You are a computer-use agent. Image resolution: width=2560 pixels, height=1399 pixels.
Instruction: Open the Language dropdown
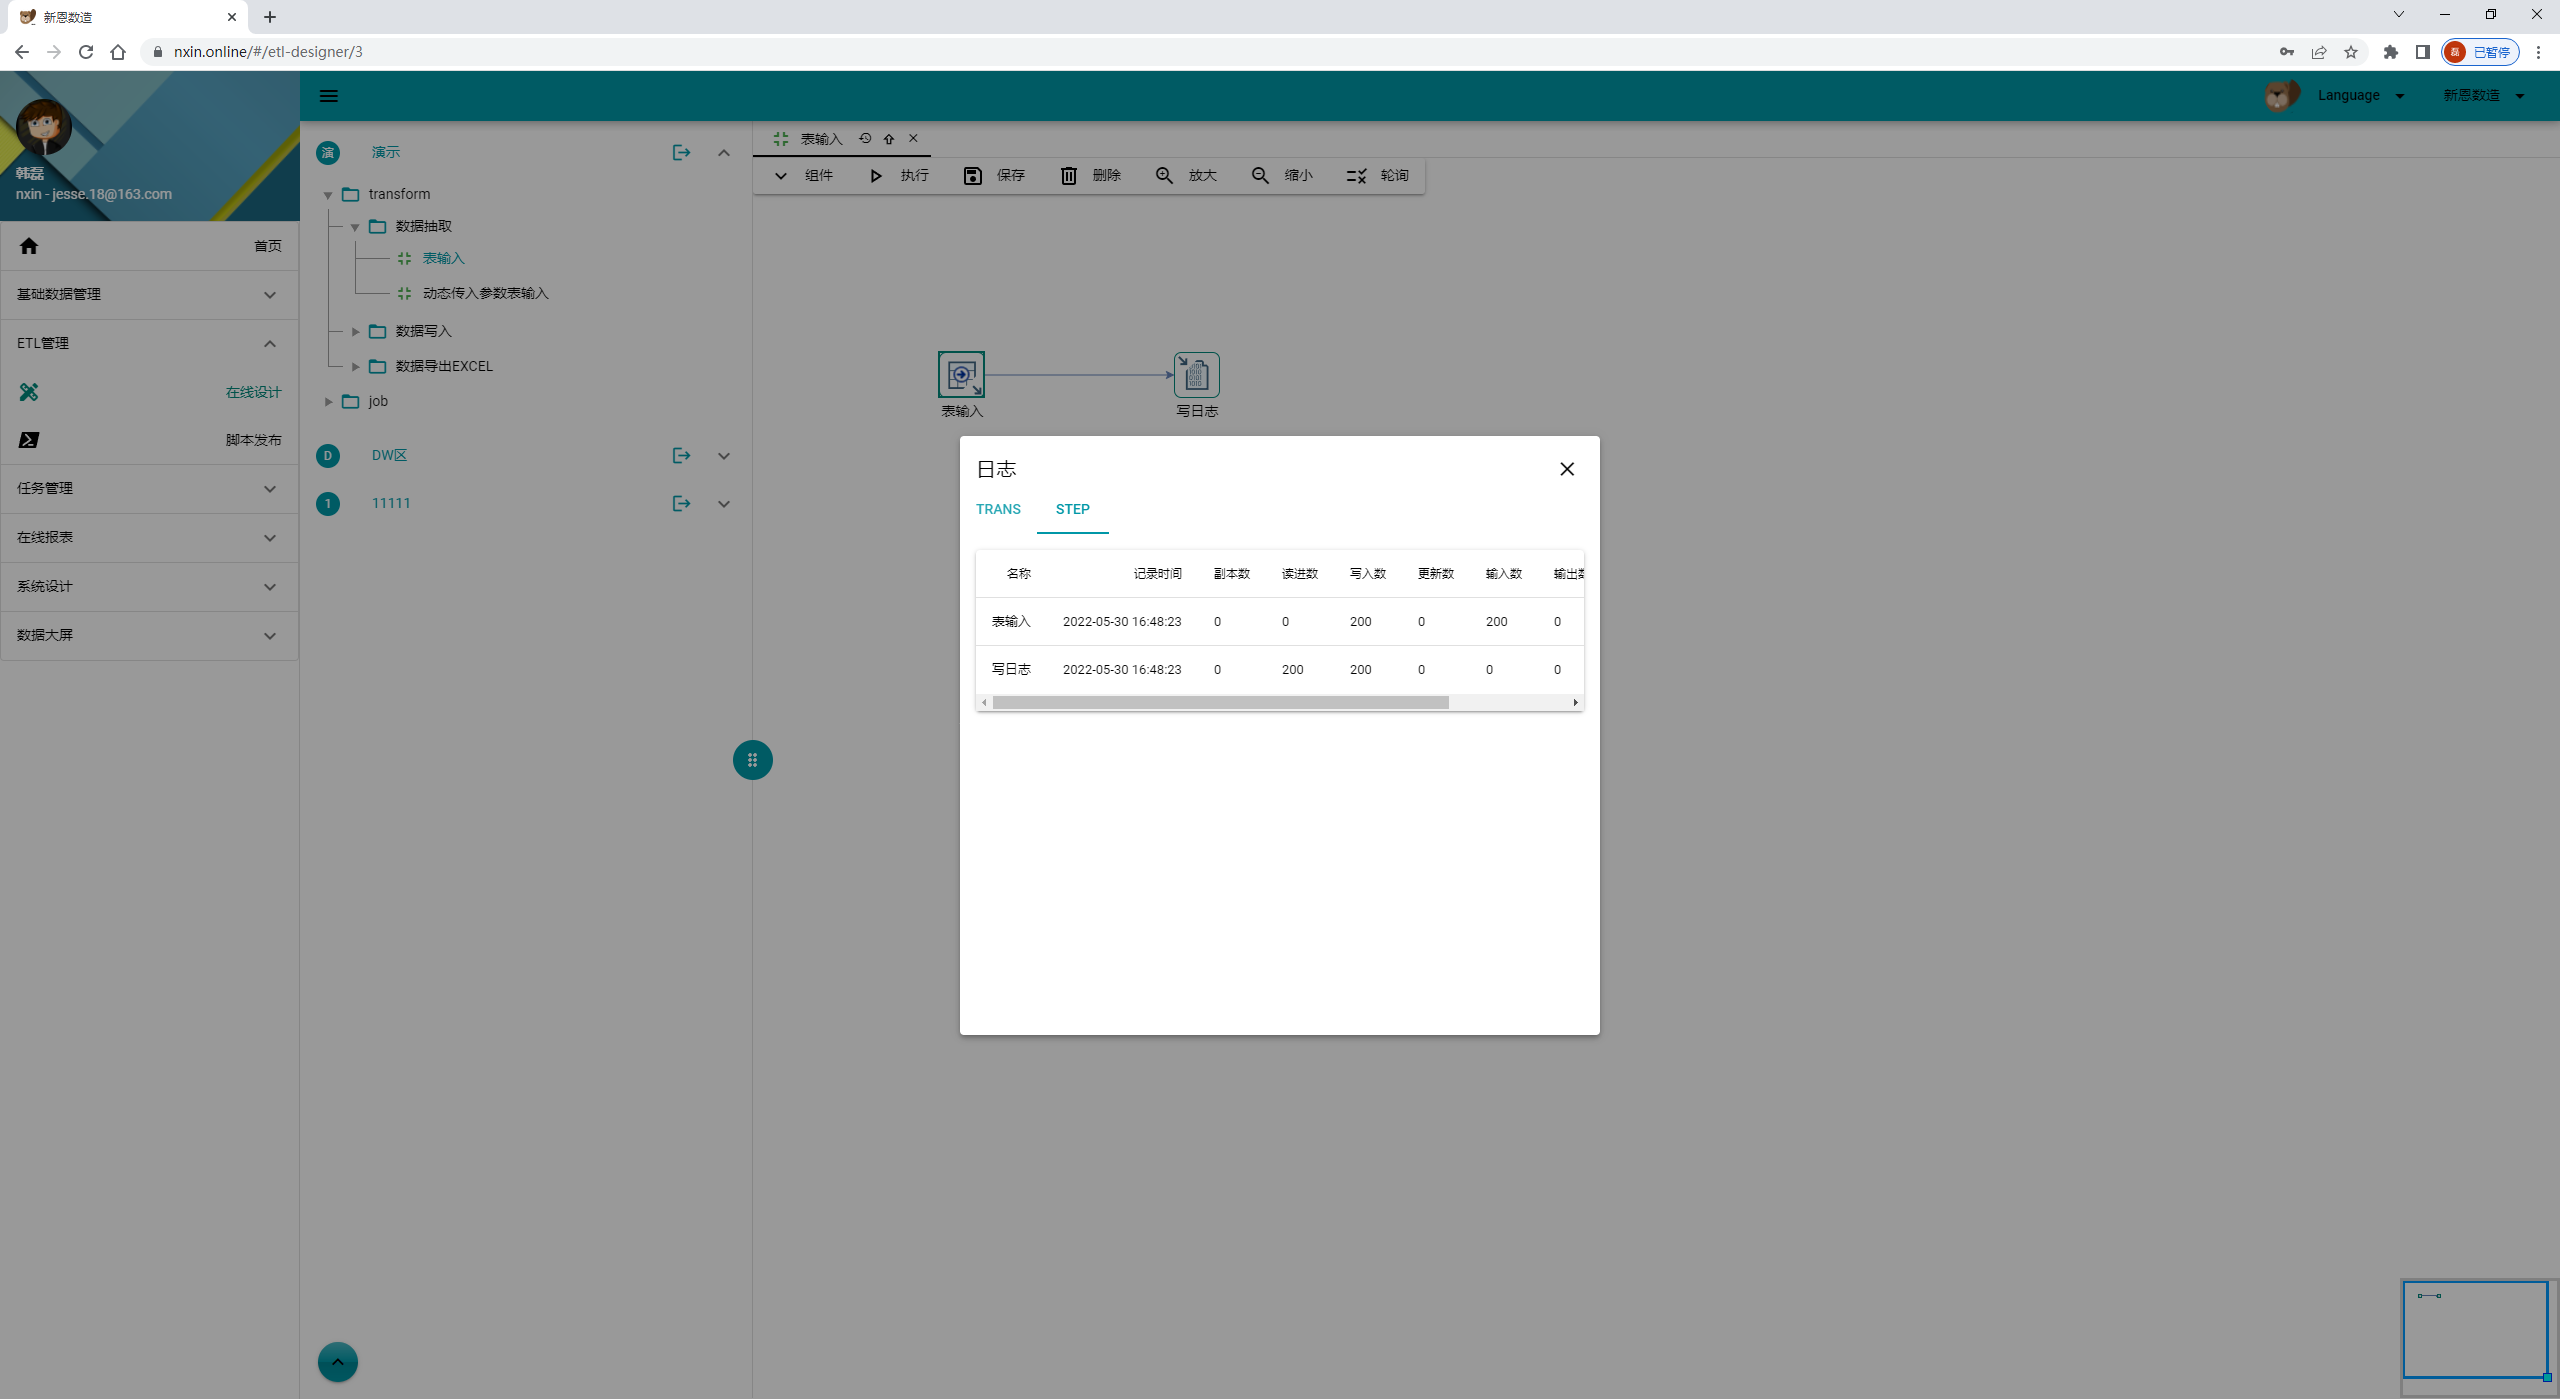[x=2359, y=96]
